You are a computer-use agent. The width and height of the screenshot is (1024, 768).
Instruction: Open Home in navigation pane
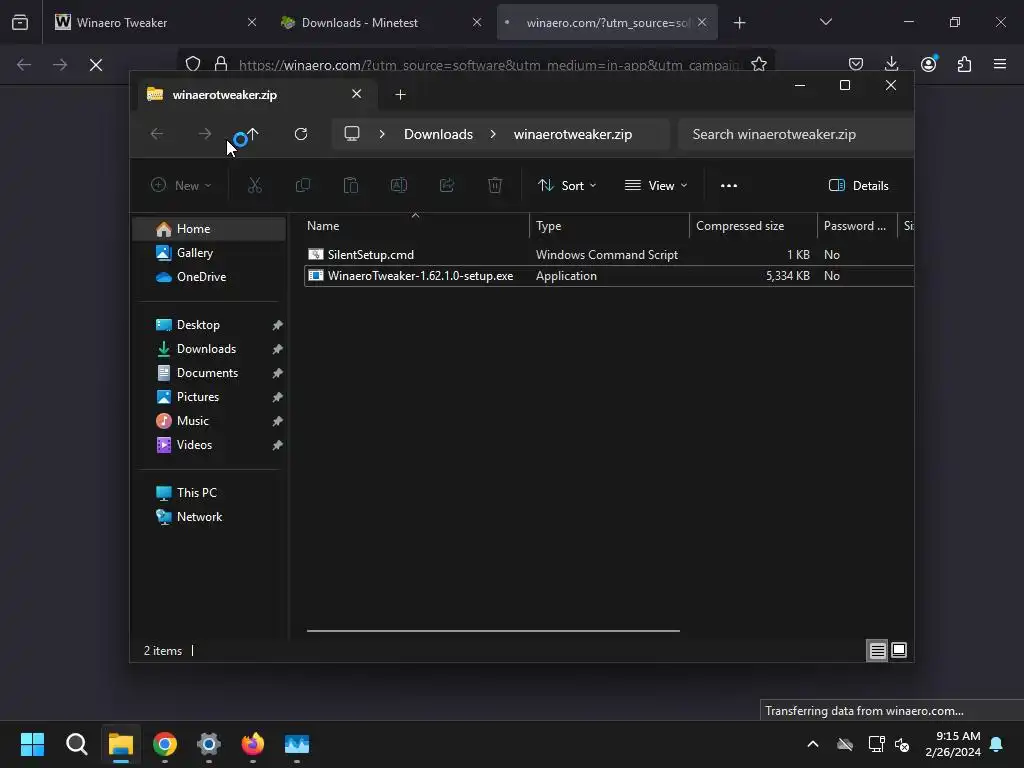[x=209, y=229]
